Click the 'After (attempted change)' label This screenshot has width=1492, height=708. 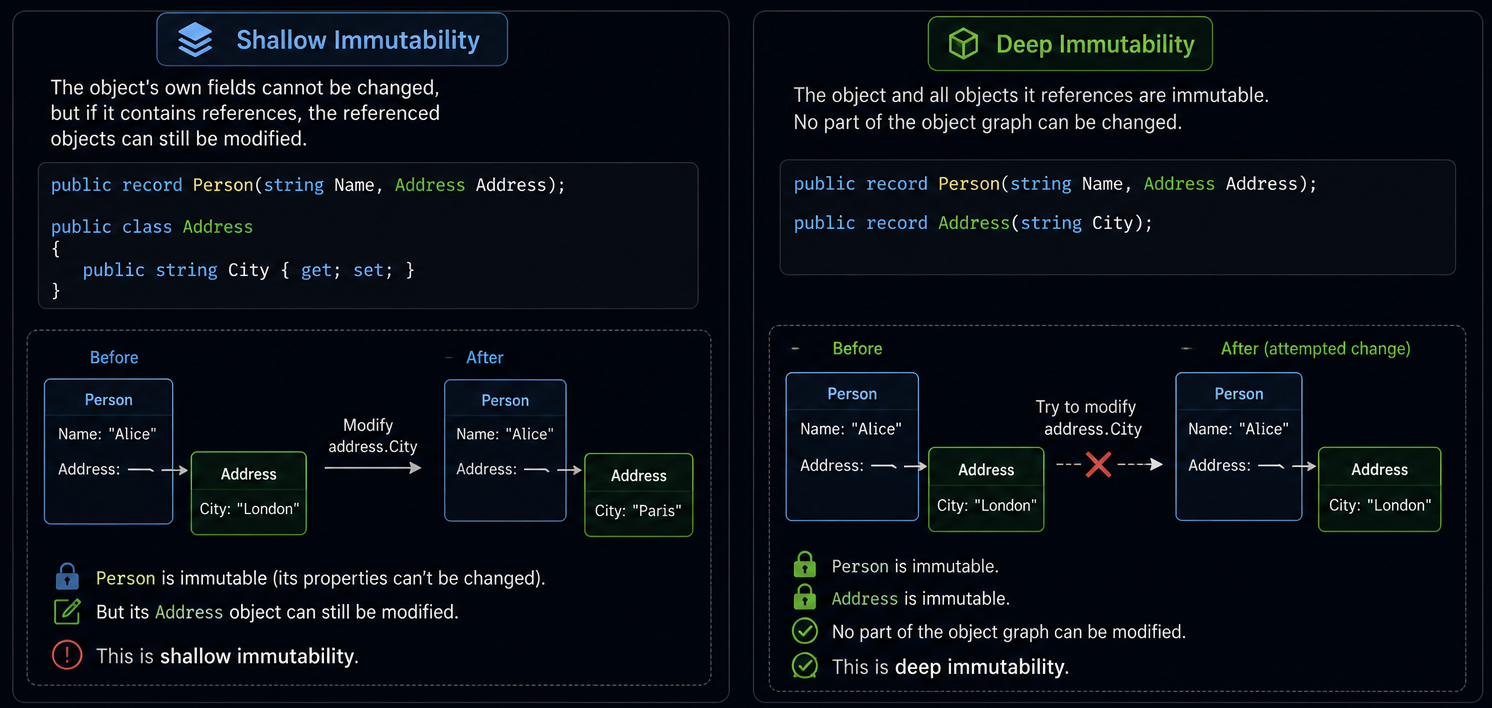tap(1315, 348)
